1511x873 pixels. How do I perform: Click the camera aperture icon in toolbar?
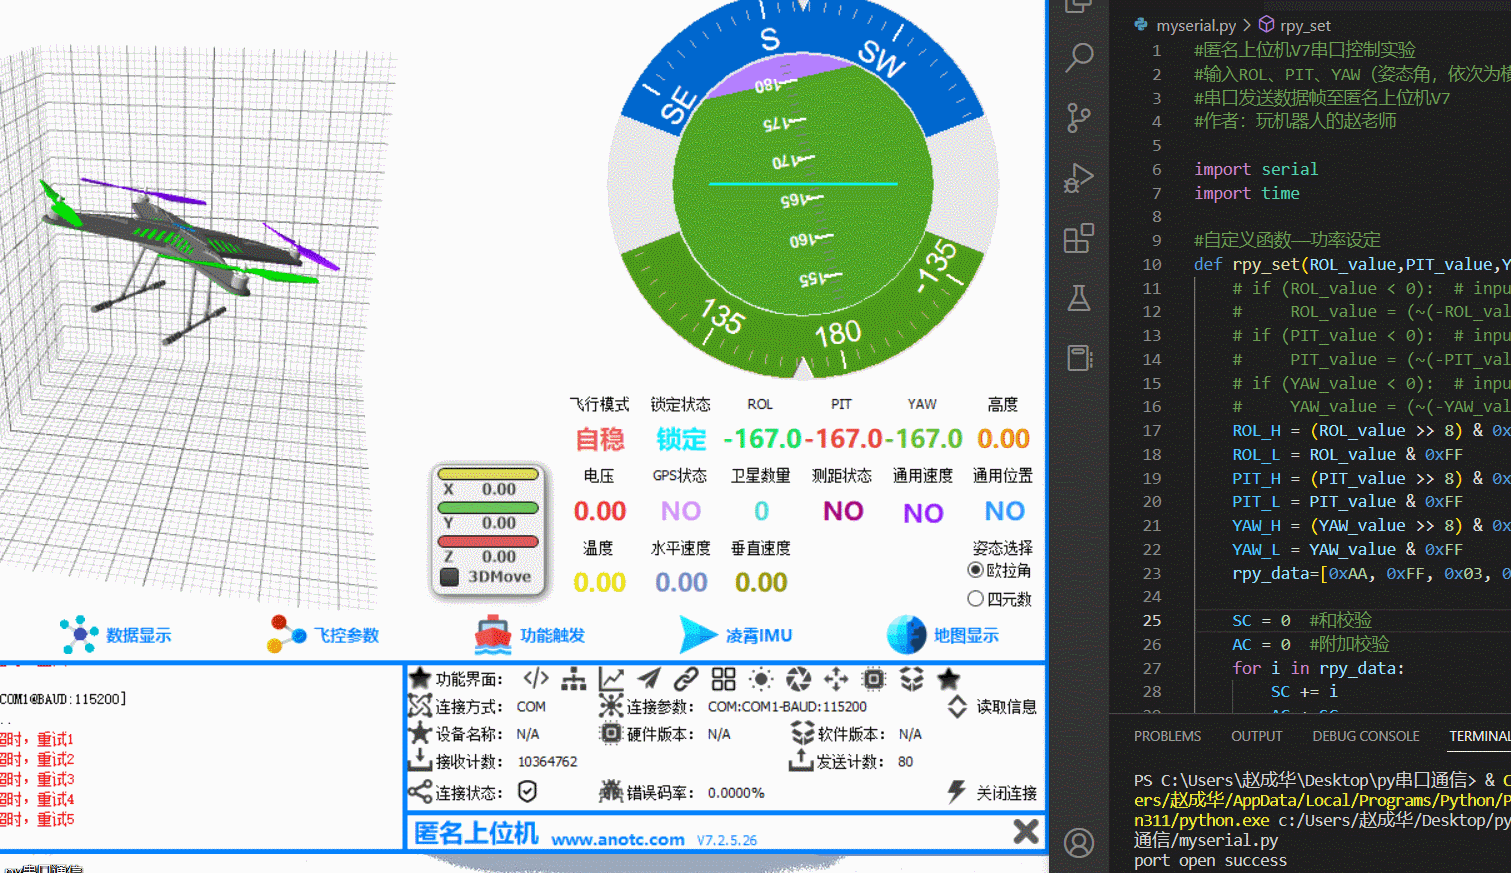click(798, 679)
